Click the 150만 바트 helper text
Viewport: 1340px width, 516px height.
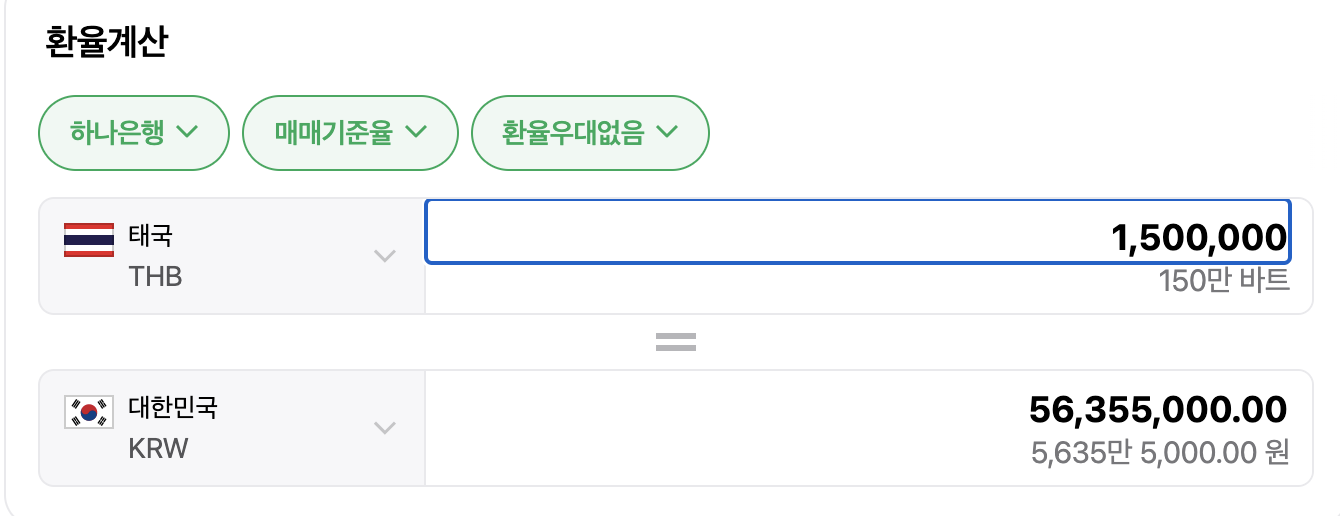click(x=1224, y=281)
